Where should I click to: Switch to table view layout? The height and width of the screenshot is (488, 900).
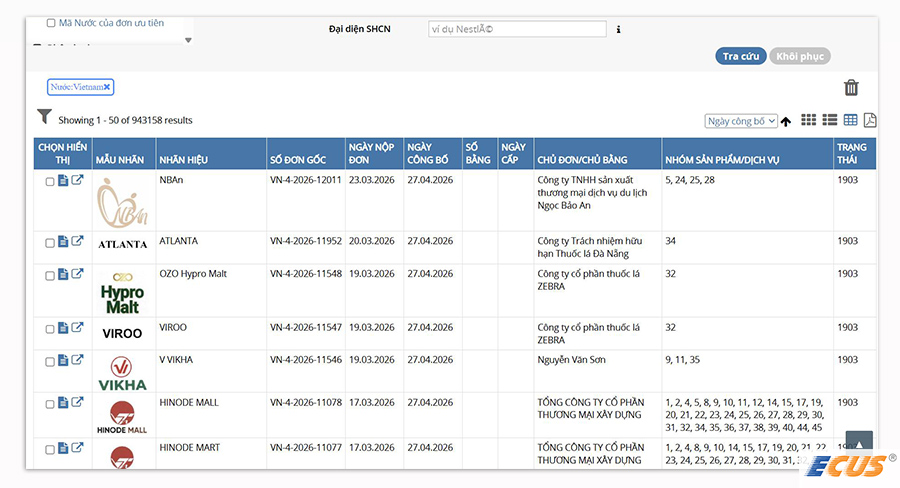pos(851,120)
